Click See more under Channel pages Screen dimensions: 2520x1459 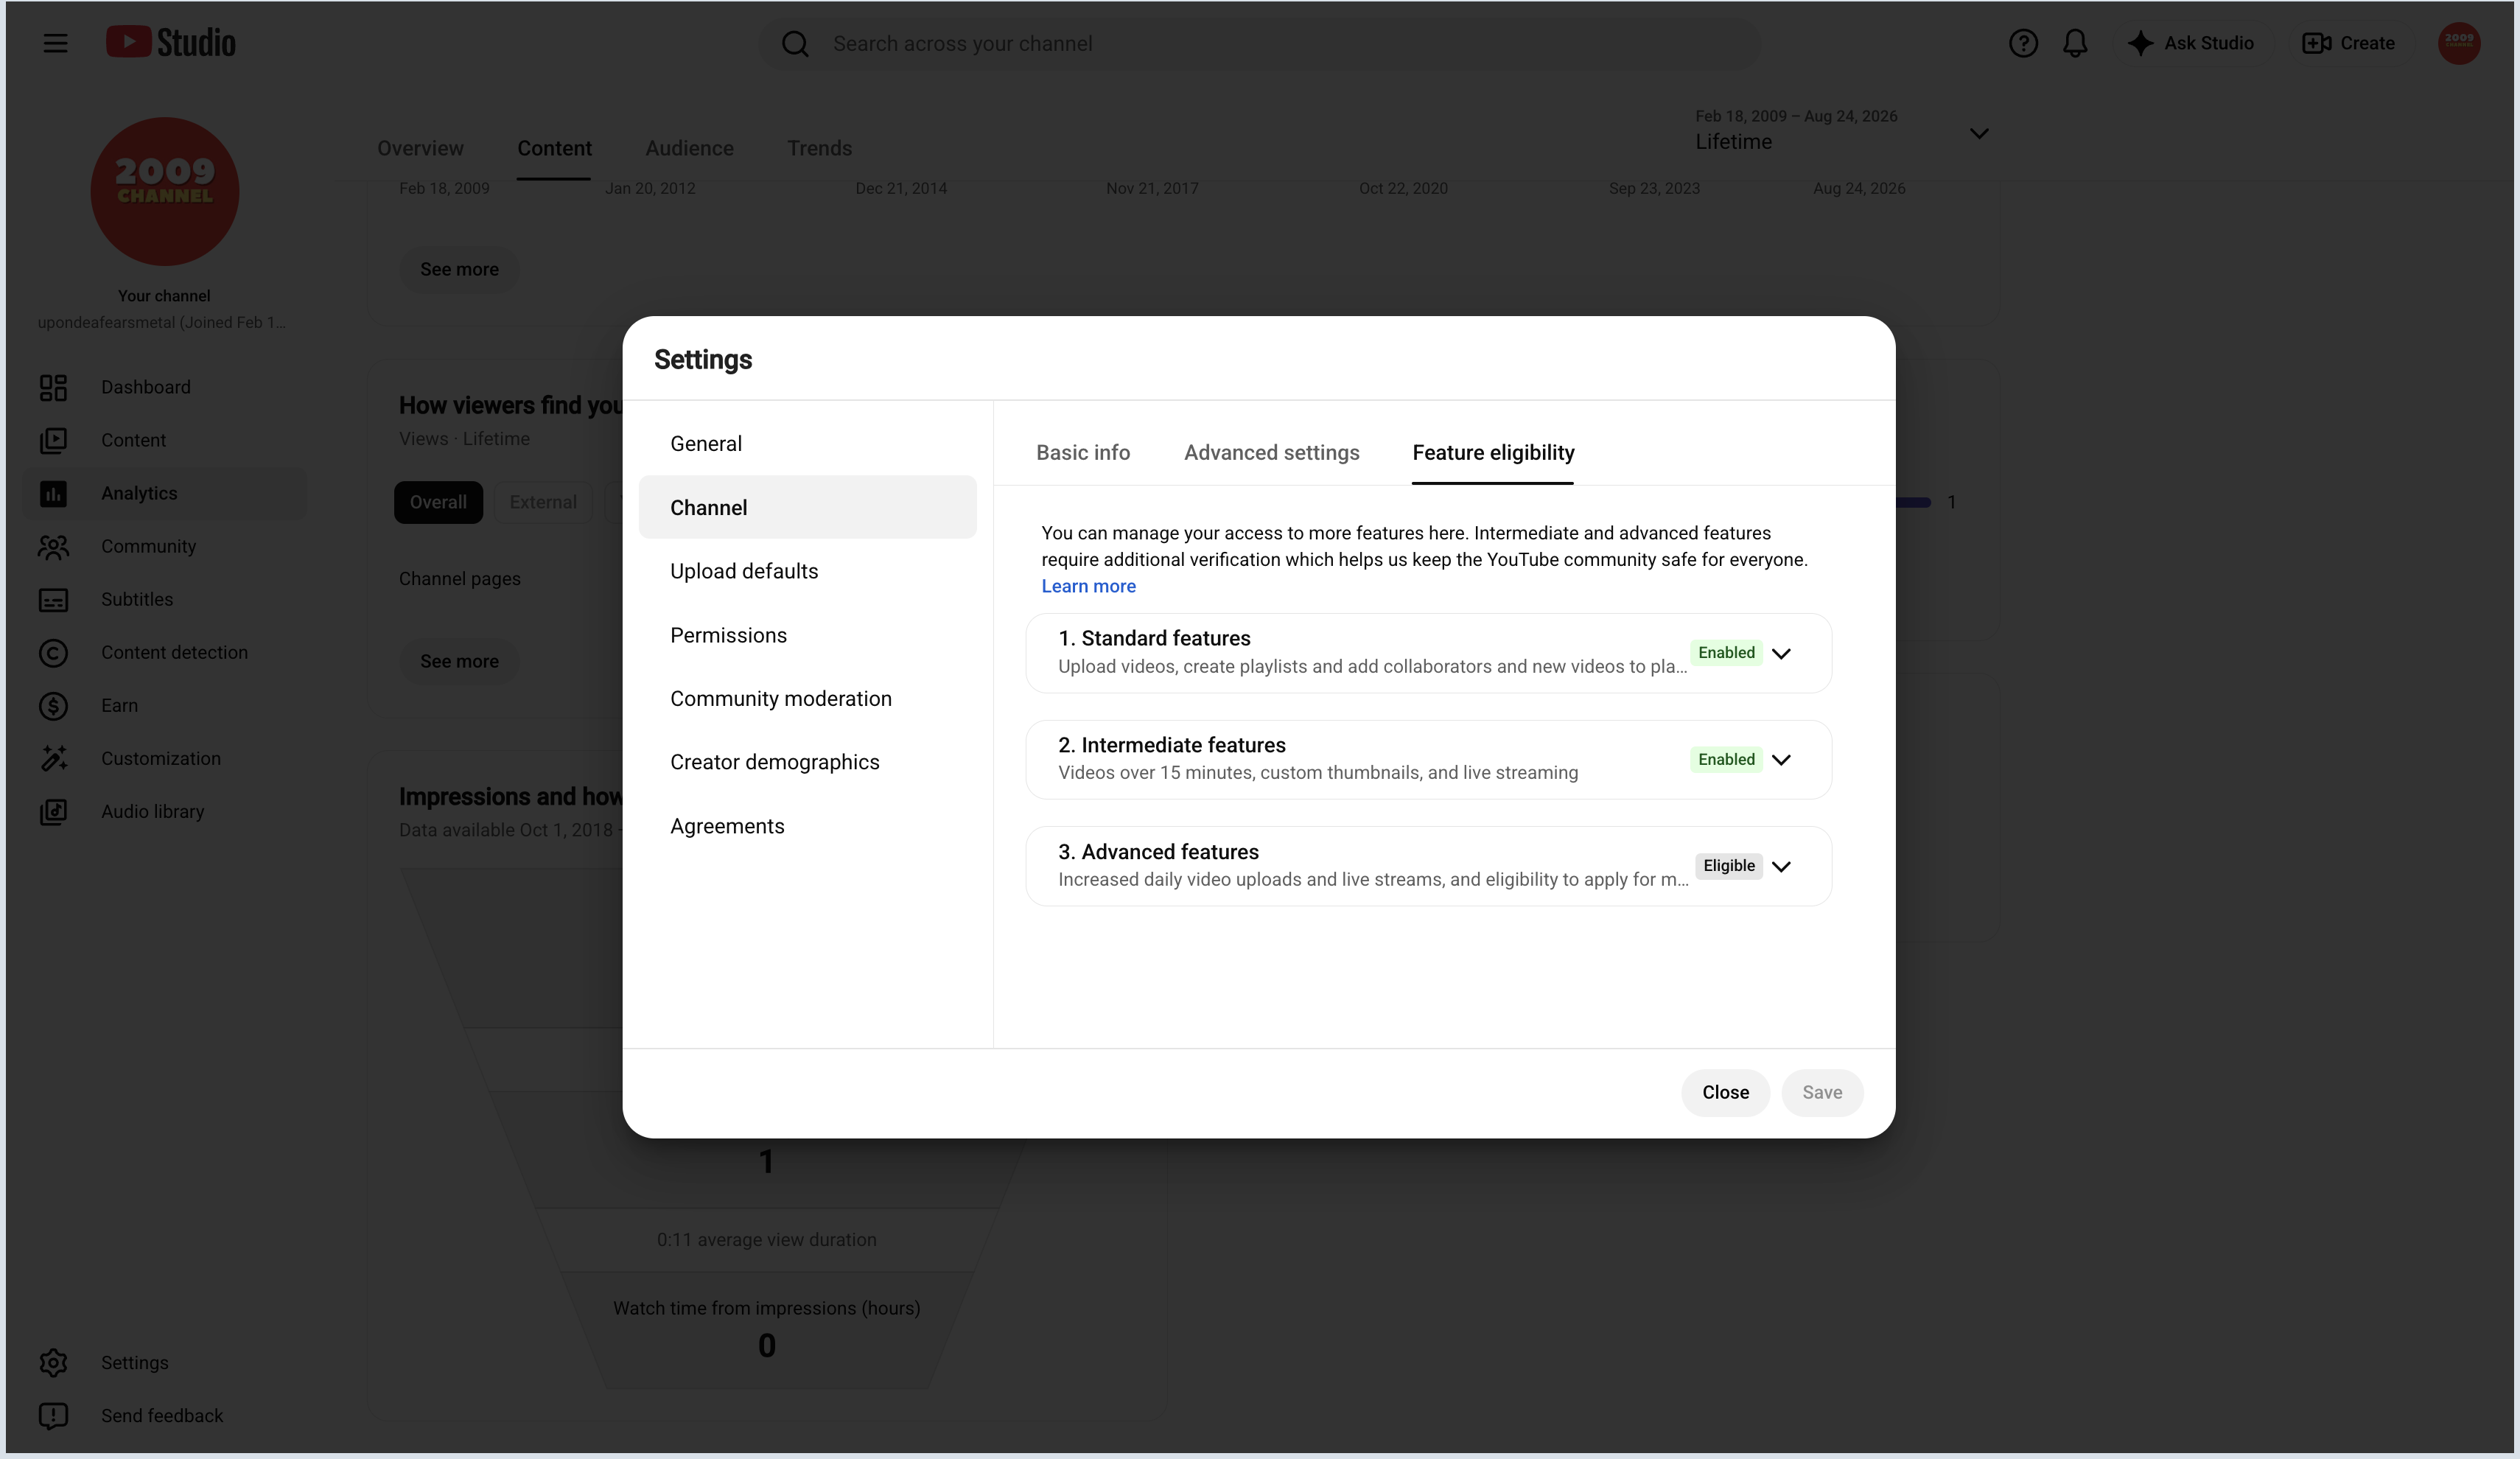(459, 661)
